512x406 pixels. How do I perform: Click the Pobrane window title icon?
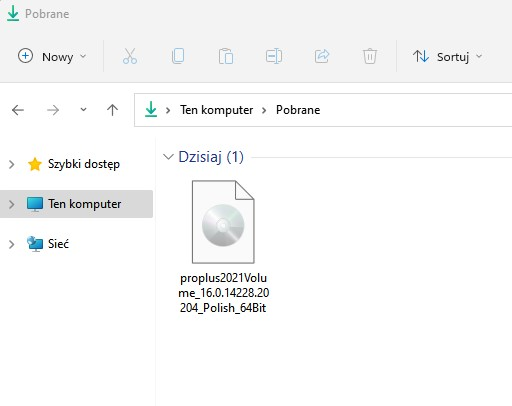[13, 13]
